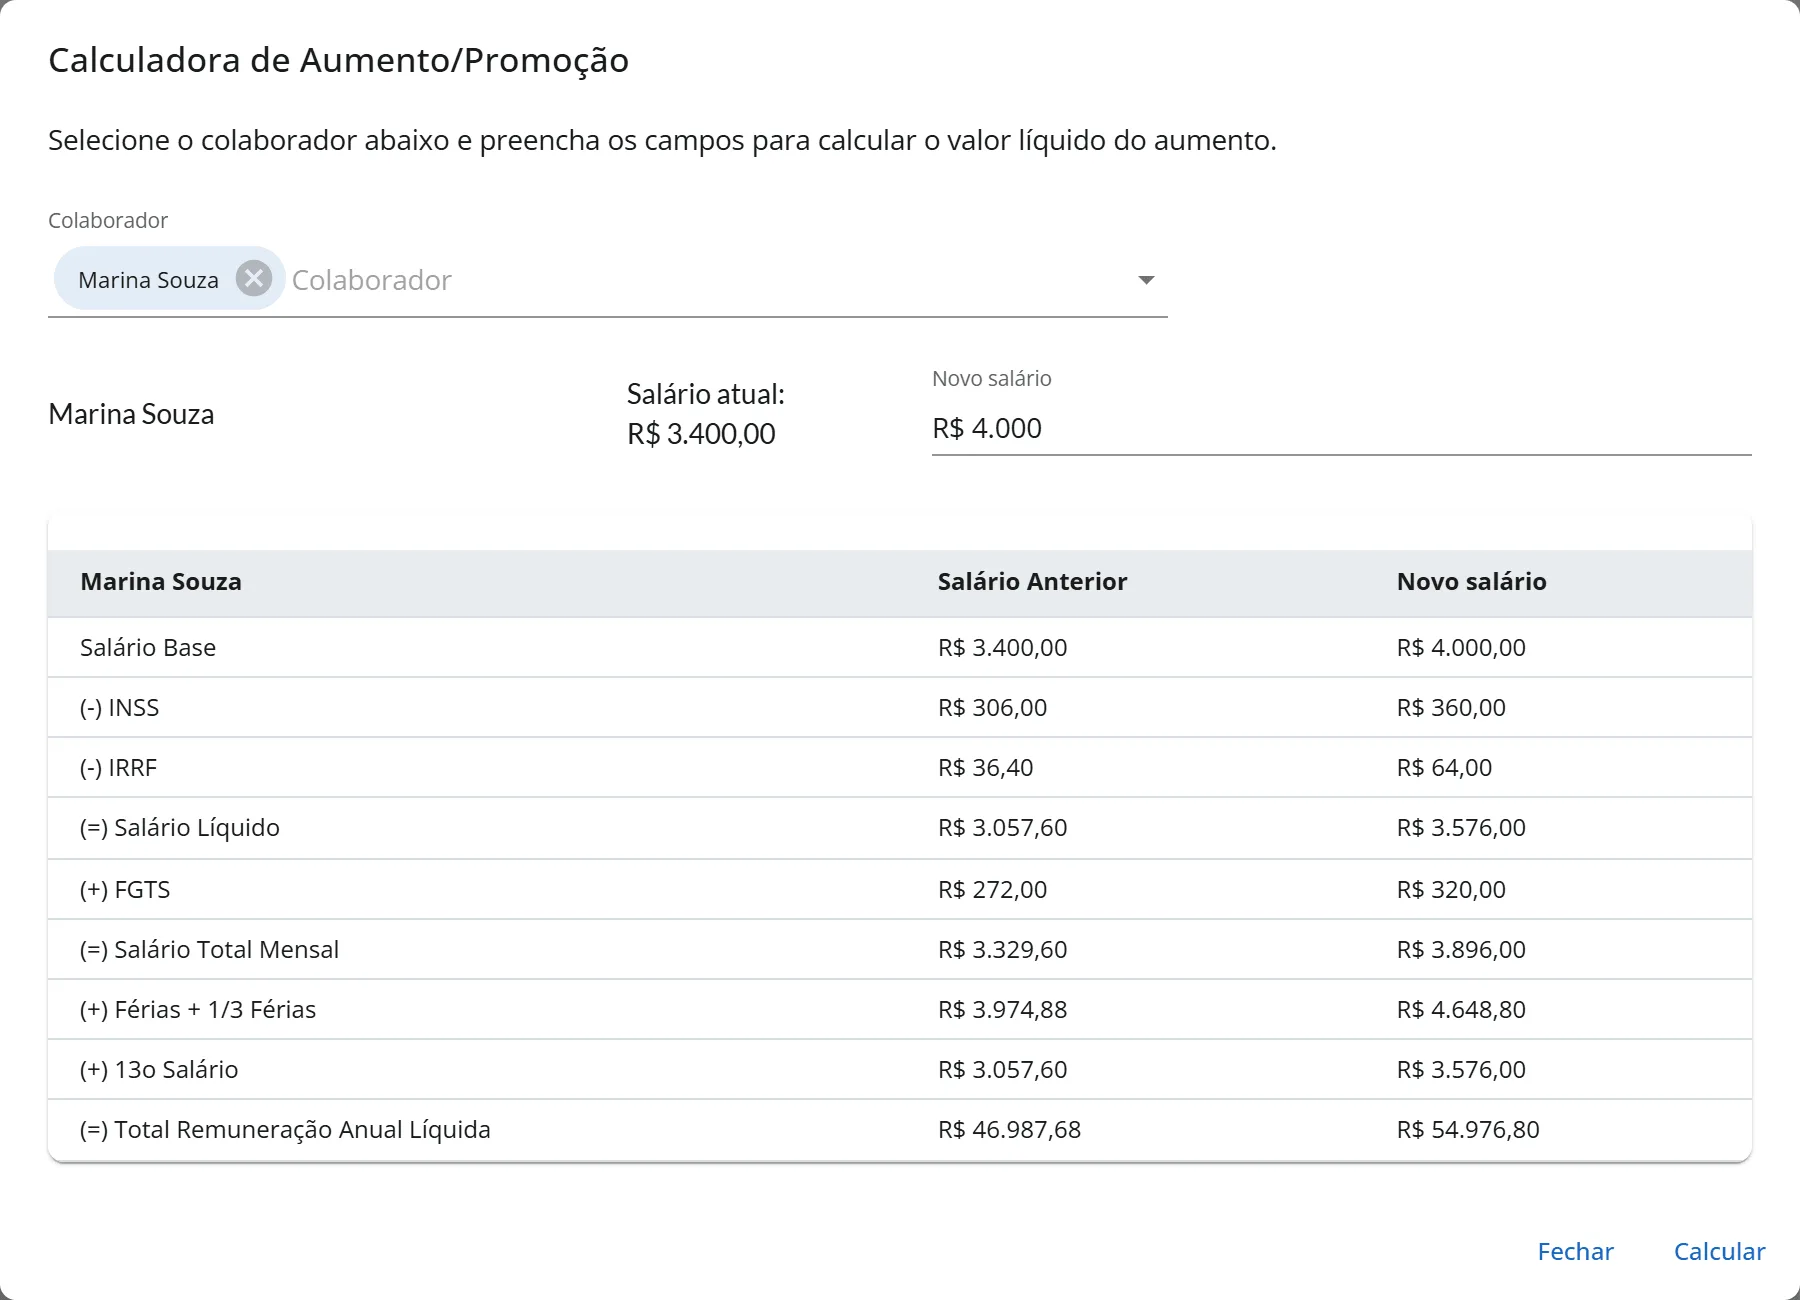Viewport: 1800px width, 1300px height.
Task: Select the Férias + 1/3 Férias label
Action: click(198, 1009)
